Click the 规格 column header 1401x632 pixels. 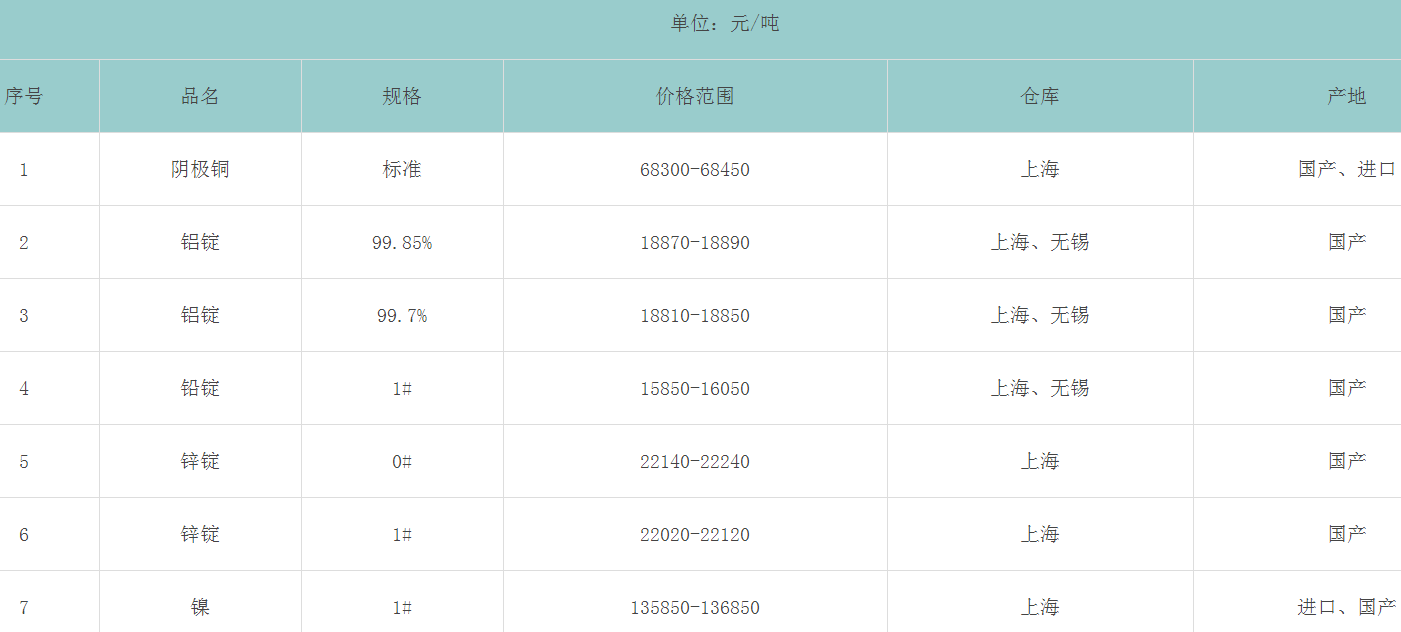click(402, 96)
